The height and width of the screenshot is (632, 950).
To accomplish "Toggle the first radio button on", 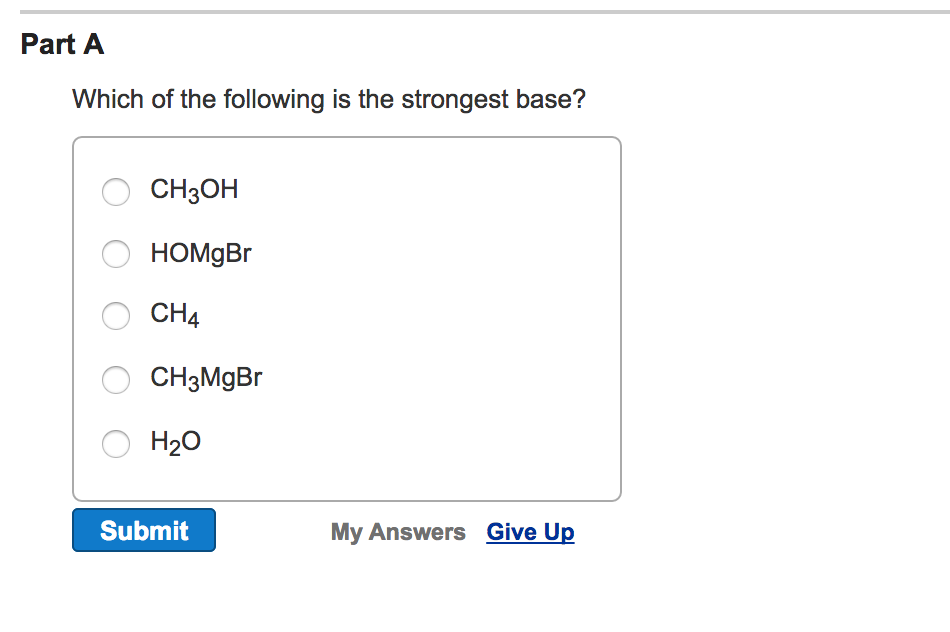I will click(116, 192).
